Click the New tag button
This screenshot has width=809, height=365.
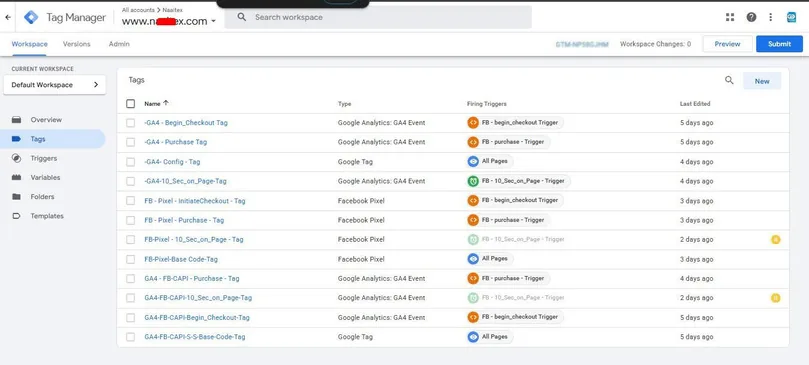[x=762, y=81]
